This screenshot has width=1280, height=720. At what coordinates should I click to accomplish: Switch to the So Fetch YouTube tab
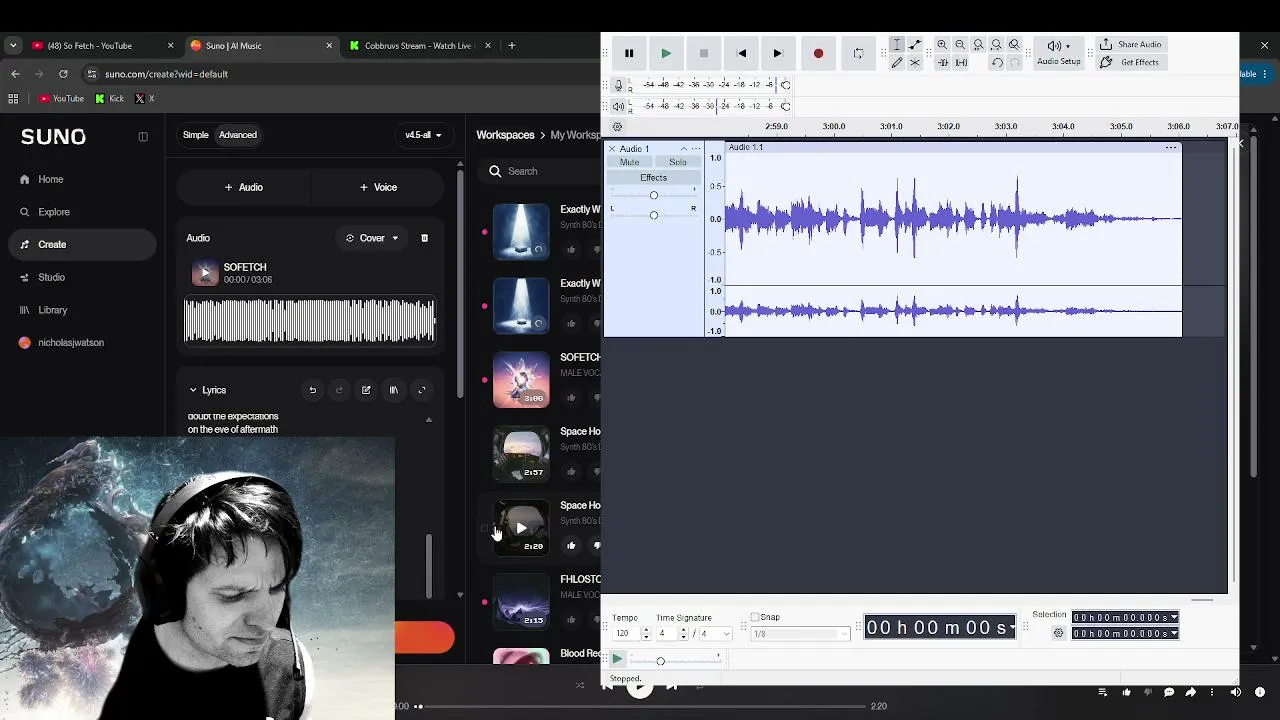coord(103,45)
